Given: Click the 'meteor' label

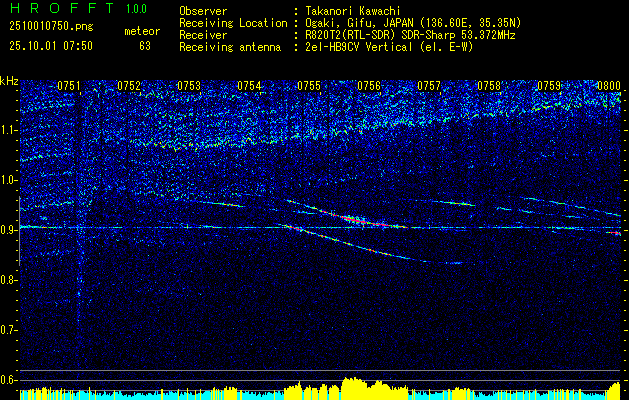Looking at the screenshot, I should (x=142, y=31).
